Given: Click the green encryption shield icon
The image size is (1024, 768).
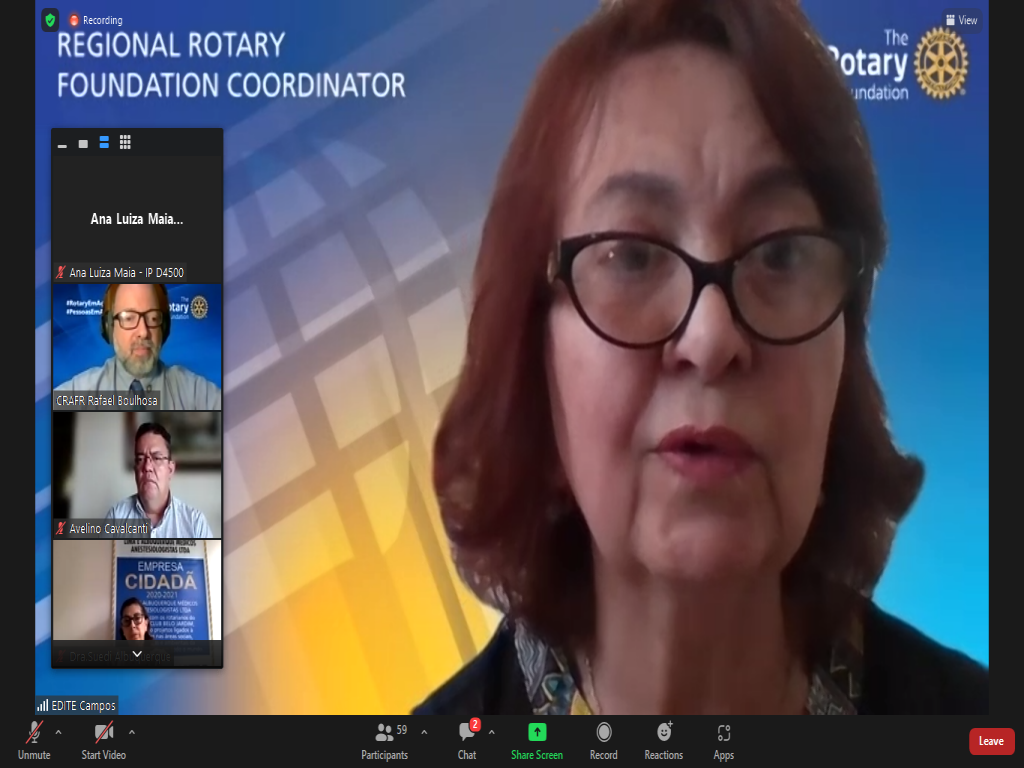Looking at the screenshot, I should point(50,20).
